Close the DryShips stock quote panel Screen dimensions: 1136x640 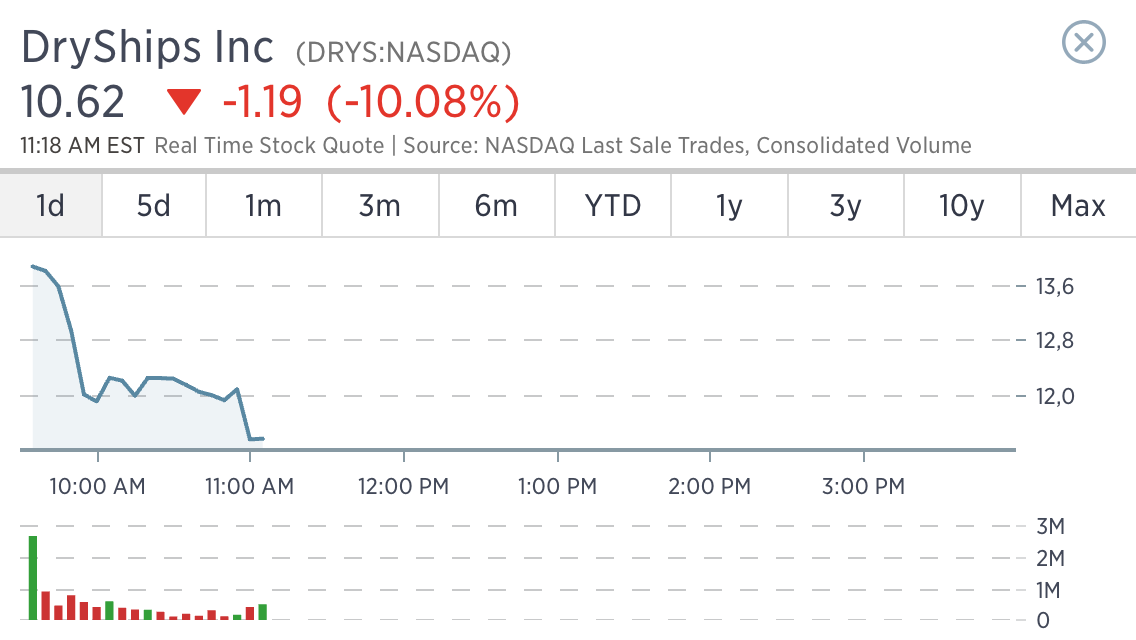(x=1083, y=43)
